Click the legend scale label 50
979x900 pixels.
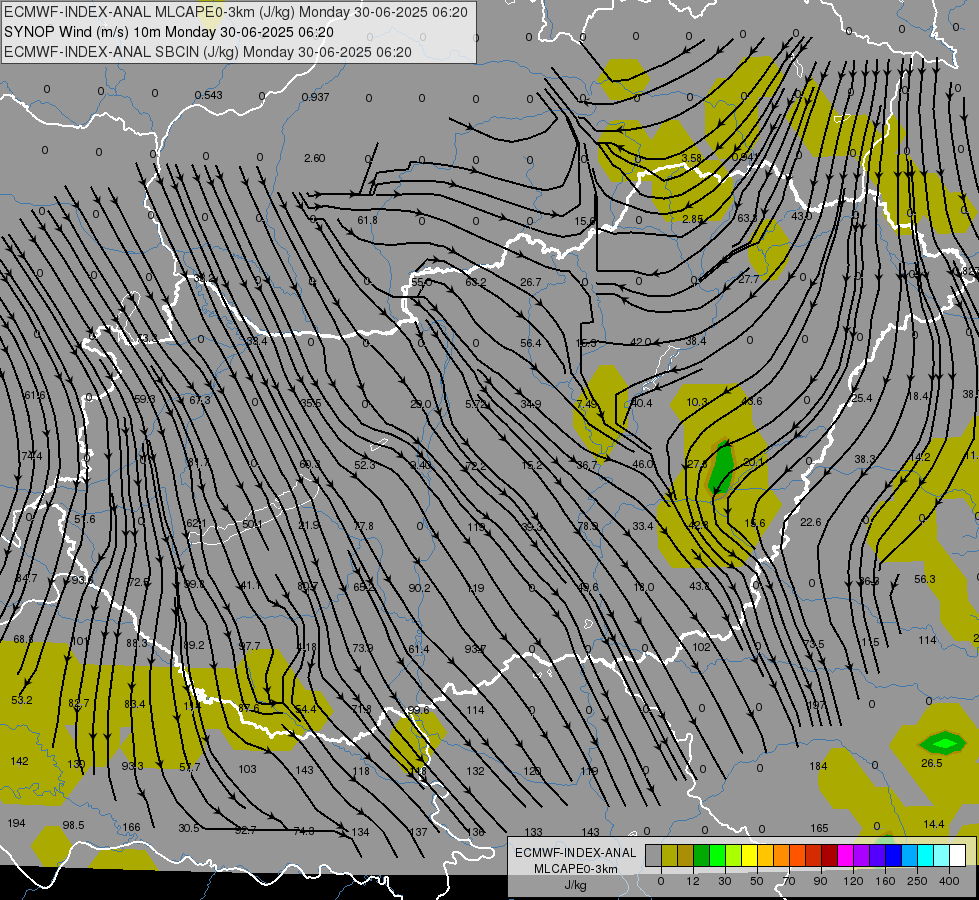coord(757,881)
